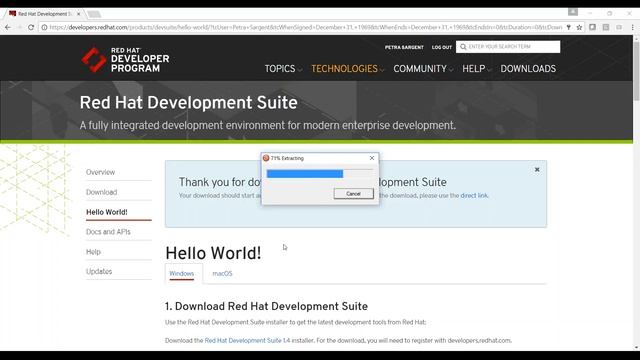This screenshot has height=360, width=640.
Task: Click the search magnifier icon
Action: pos(463,47)
